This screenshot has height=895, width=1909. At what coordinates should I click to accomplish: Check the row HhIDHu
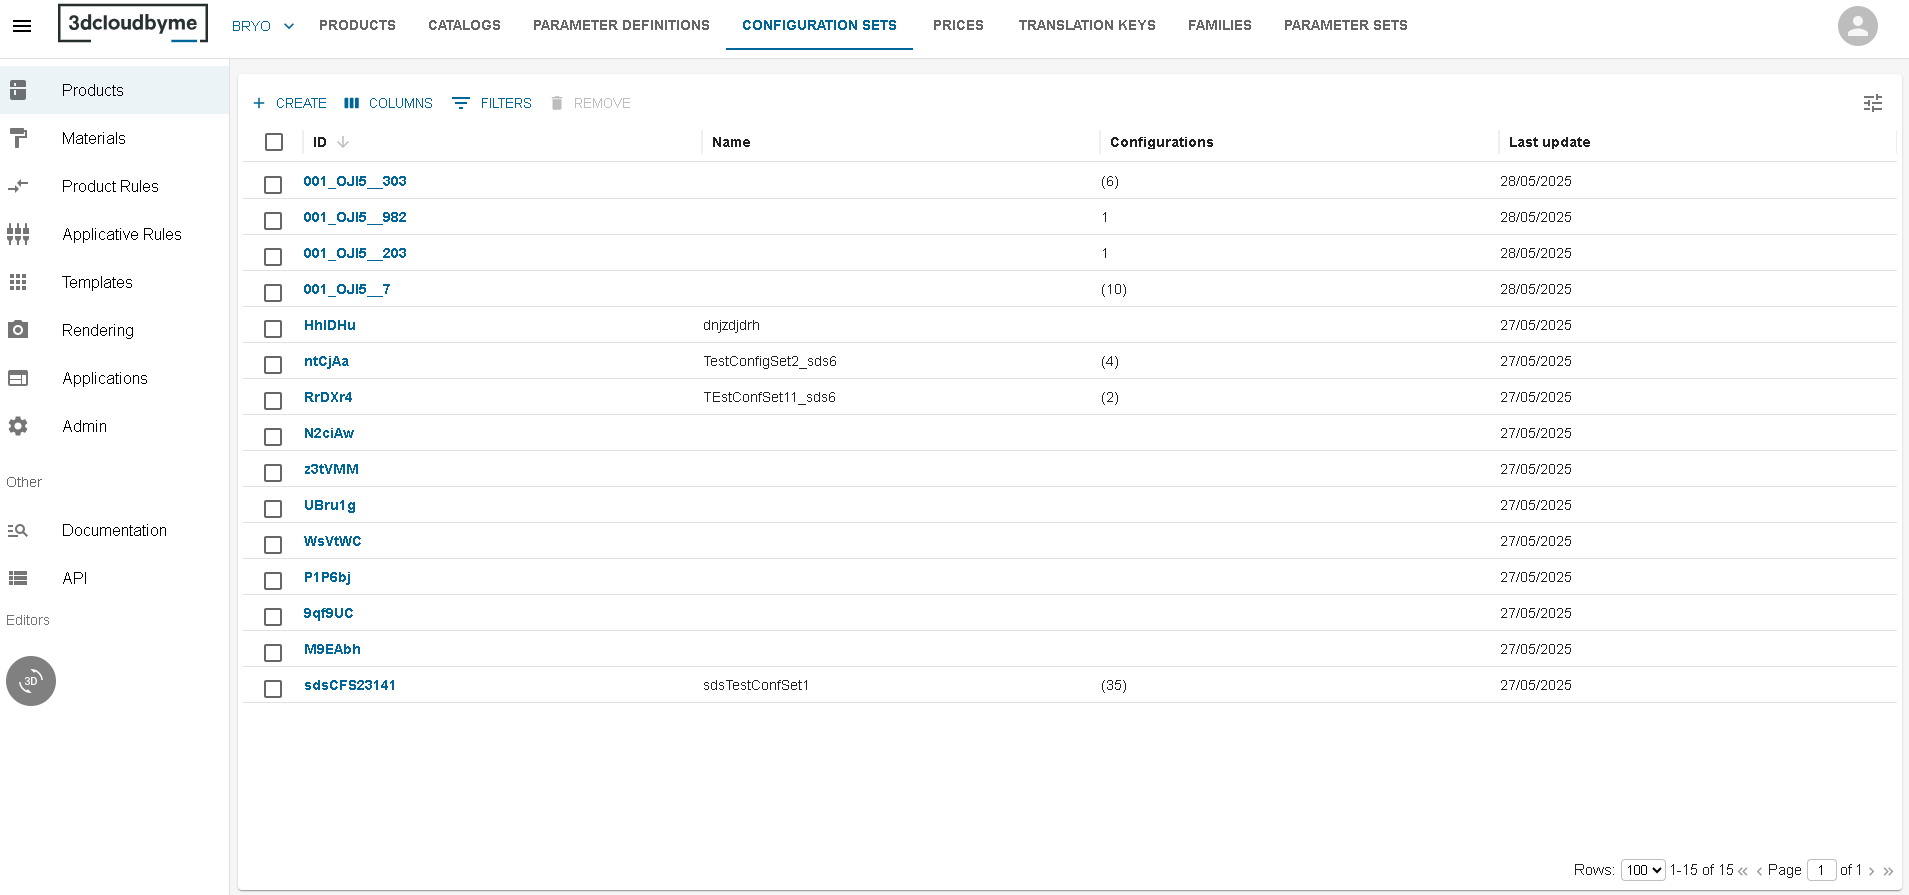point(273,329)
